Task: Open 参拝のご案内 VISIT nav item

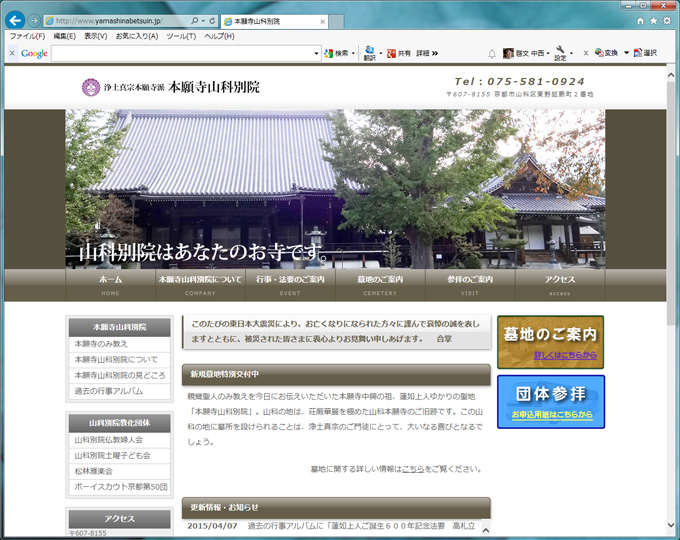Action: coord(470,285)
